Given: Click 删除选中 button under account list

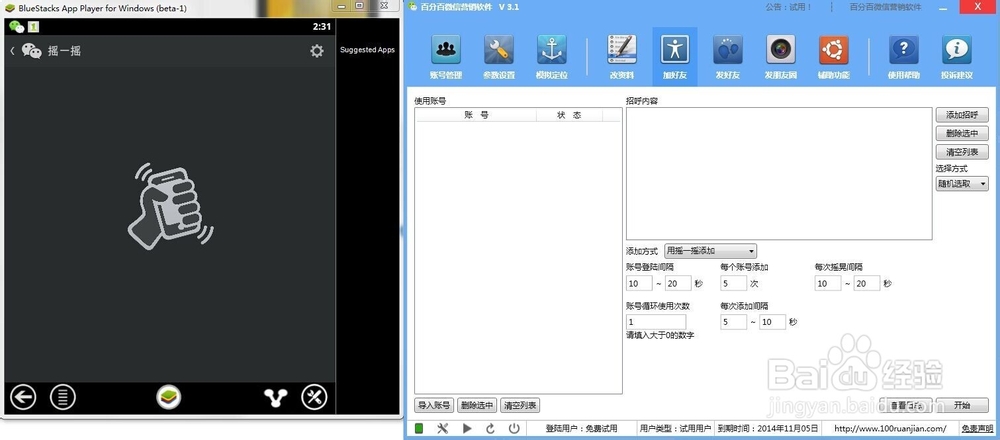Looking at the screenshot, I should tap(477, 405).
